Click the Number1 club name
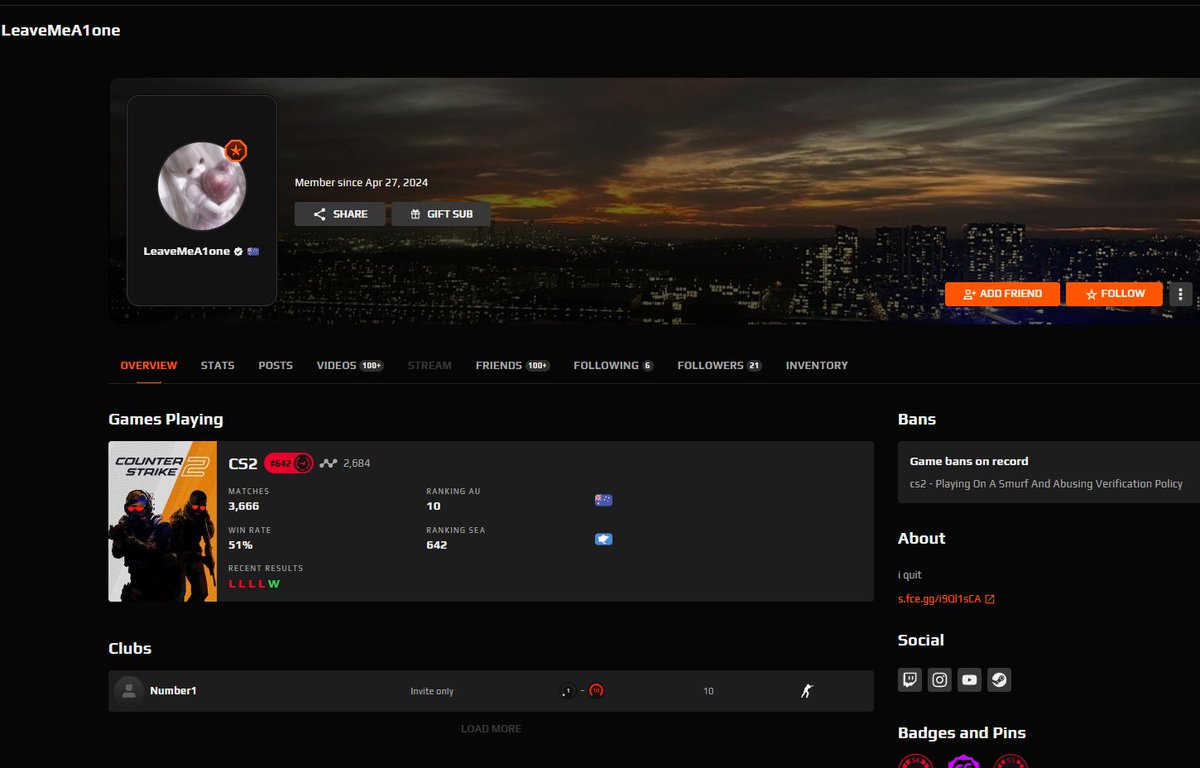The height and width of the screenshot is (768, 1200). coord(173,691)
